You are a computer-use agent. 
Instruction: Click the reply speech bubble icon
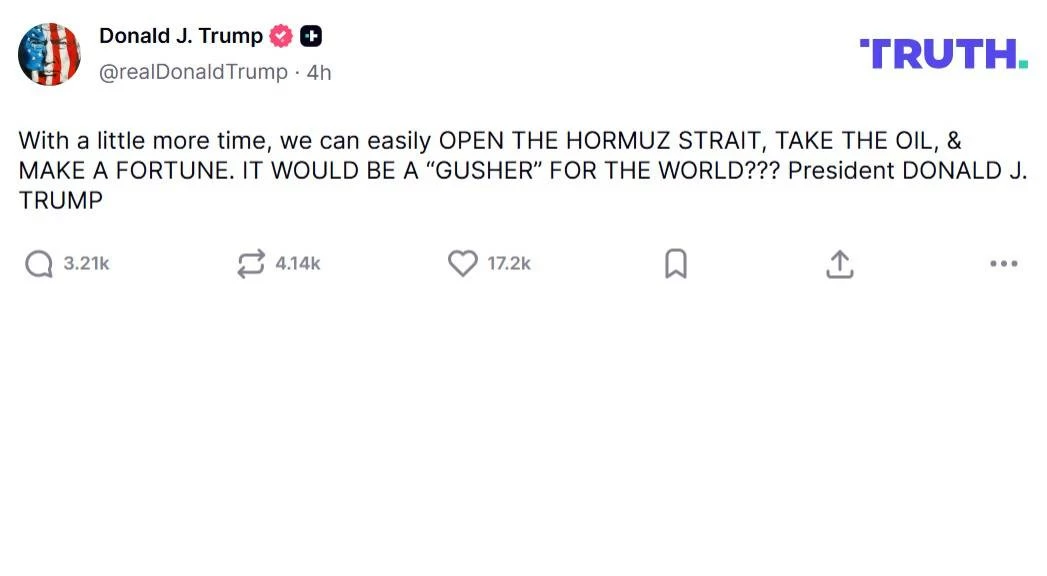(x=39, y=264)
